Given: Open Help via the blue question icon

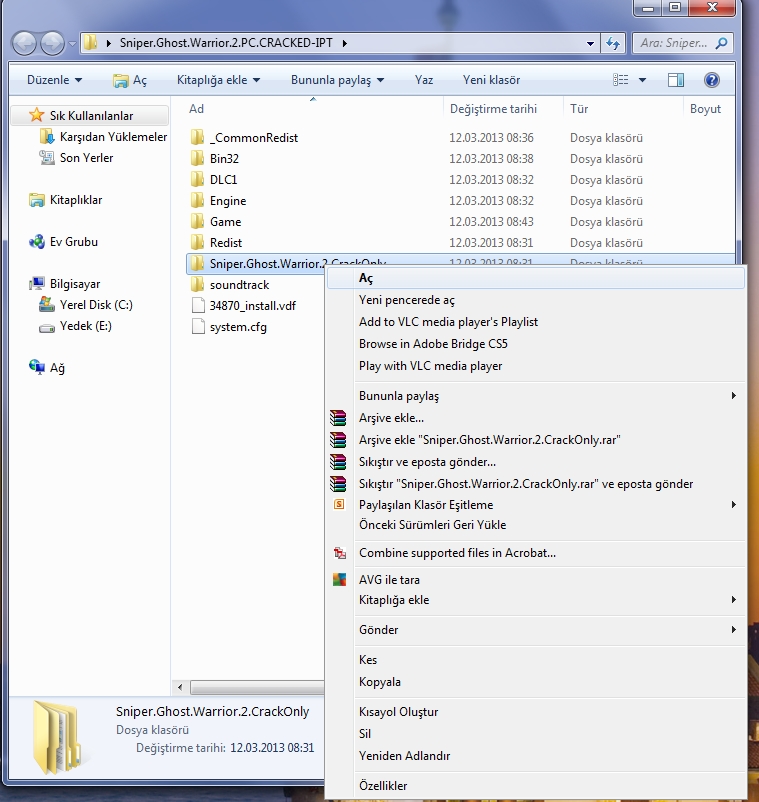Looking at the screenshot, I should 711,80.
